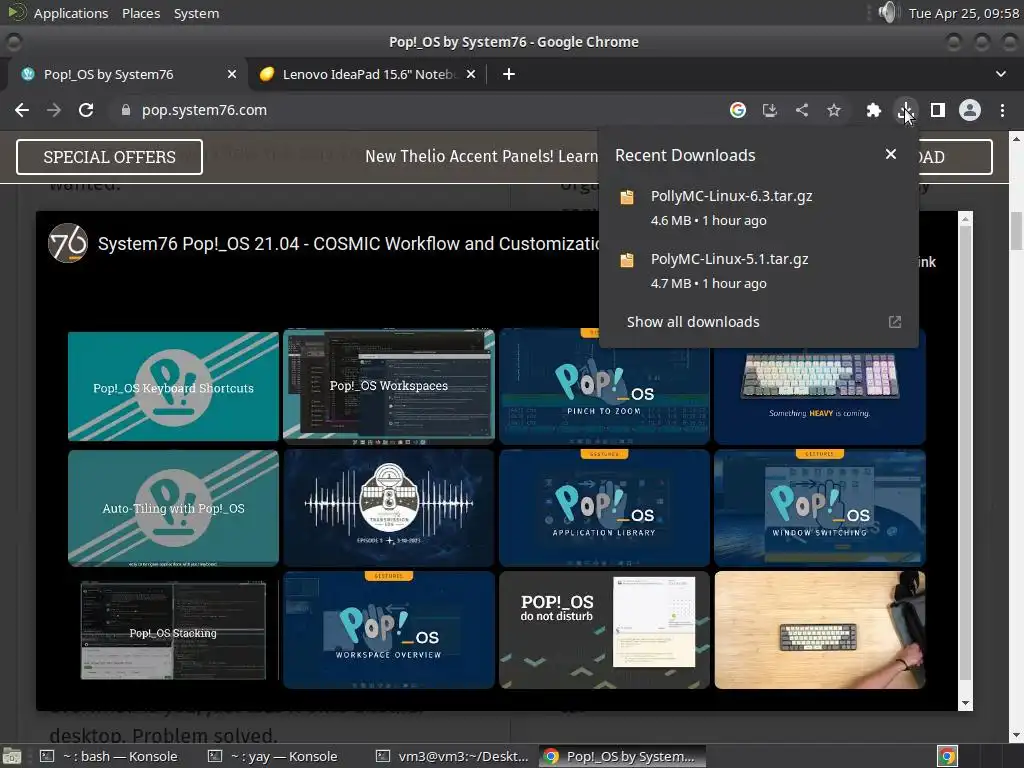Close the Lenovo IdeaPad tab
The image size is (1024, 768).
pyautogui.click(x=471, y=74)
